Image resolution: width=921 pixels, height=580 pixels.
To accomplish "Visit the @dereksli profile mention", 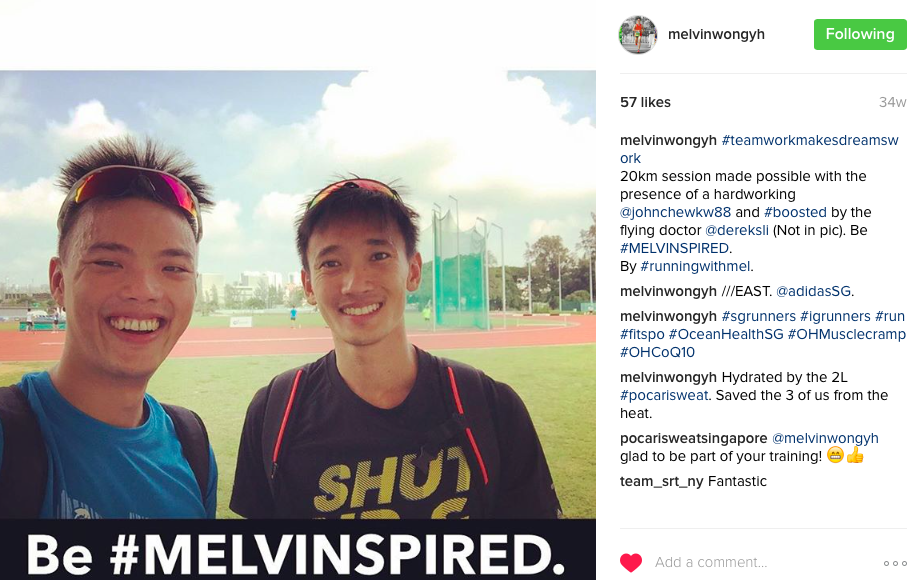I will click(737, 230).
